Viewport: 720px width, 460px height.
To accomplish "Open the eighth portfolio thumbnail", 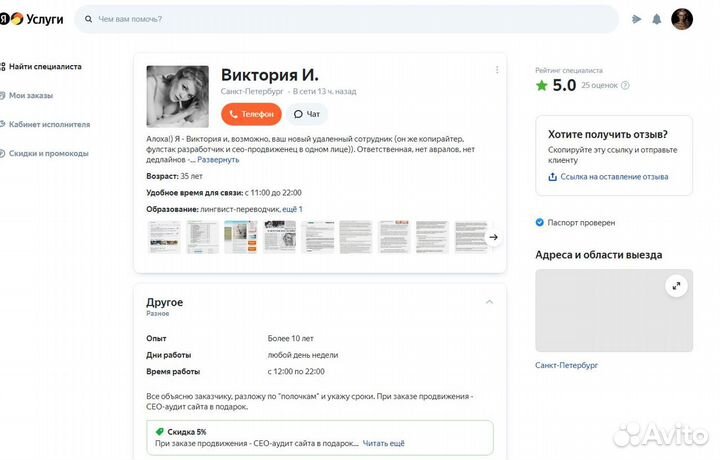I will (432, 237).
